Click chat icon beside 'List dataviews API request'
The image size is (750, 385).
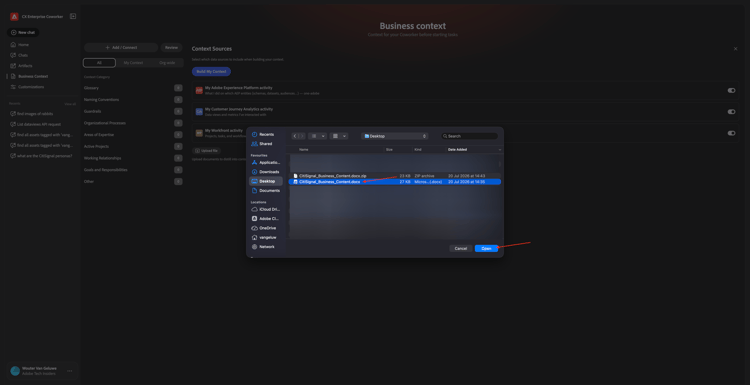pyautogui.click(x=13, y=124)
